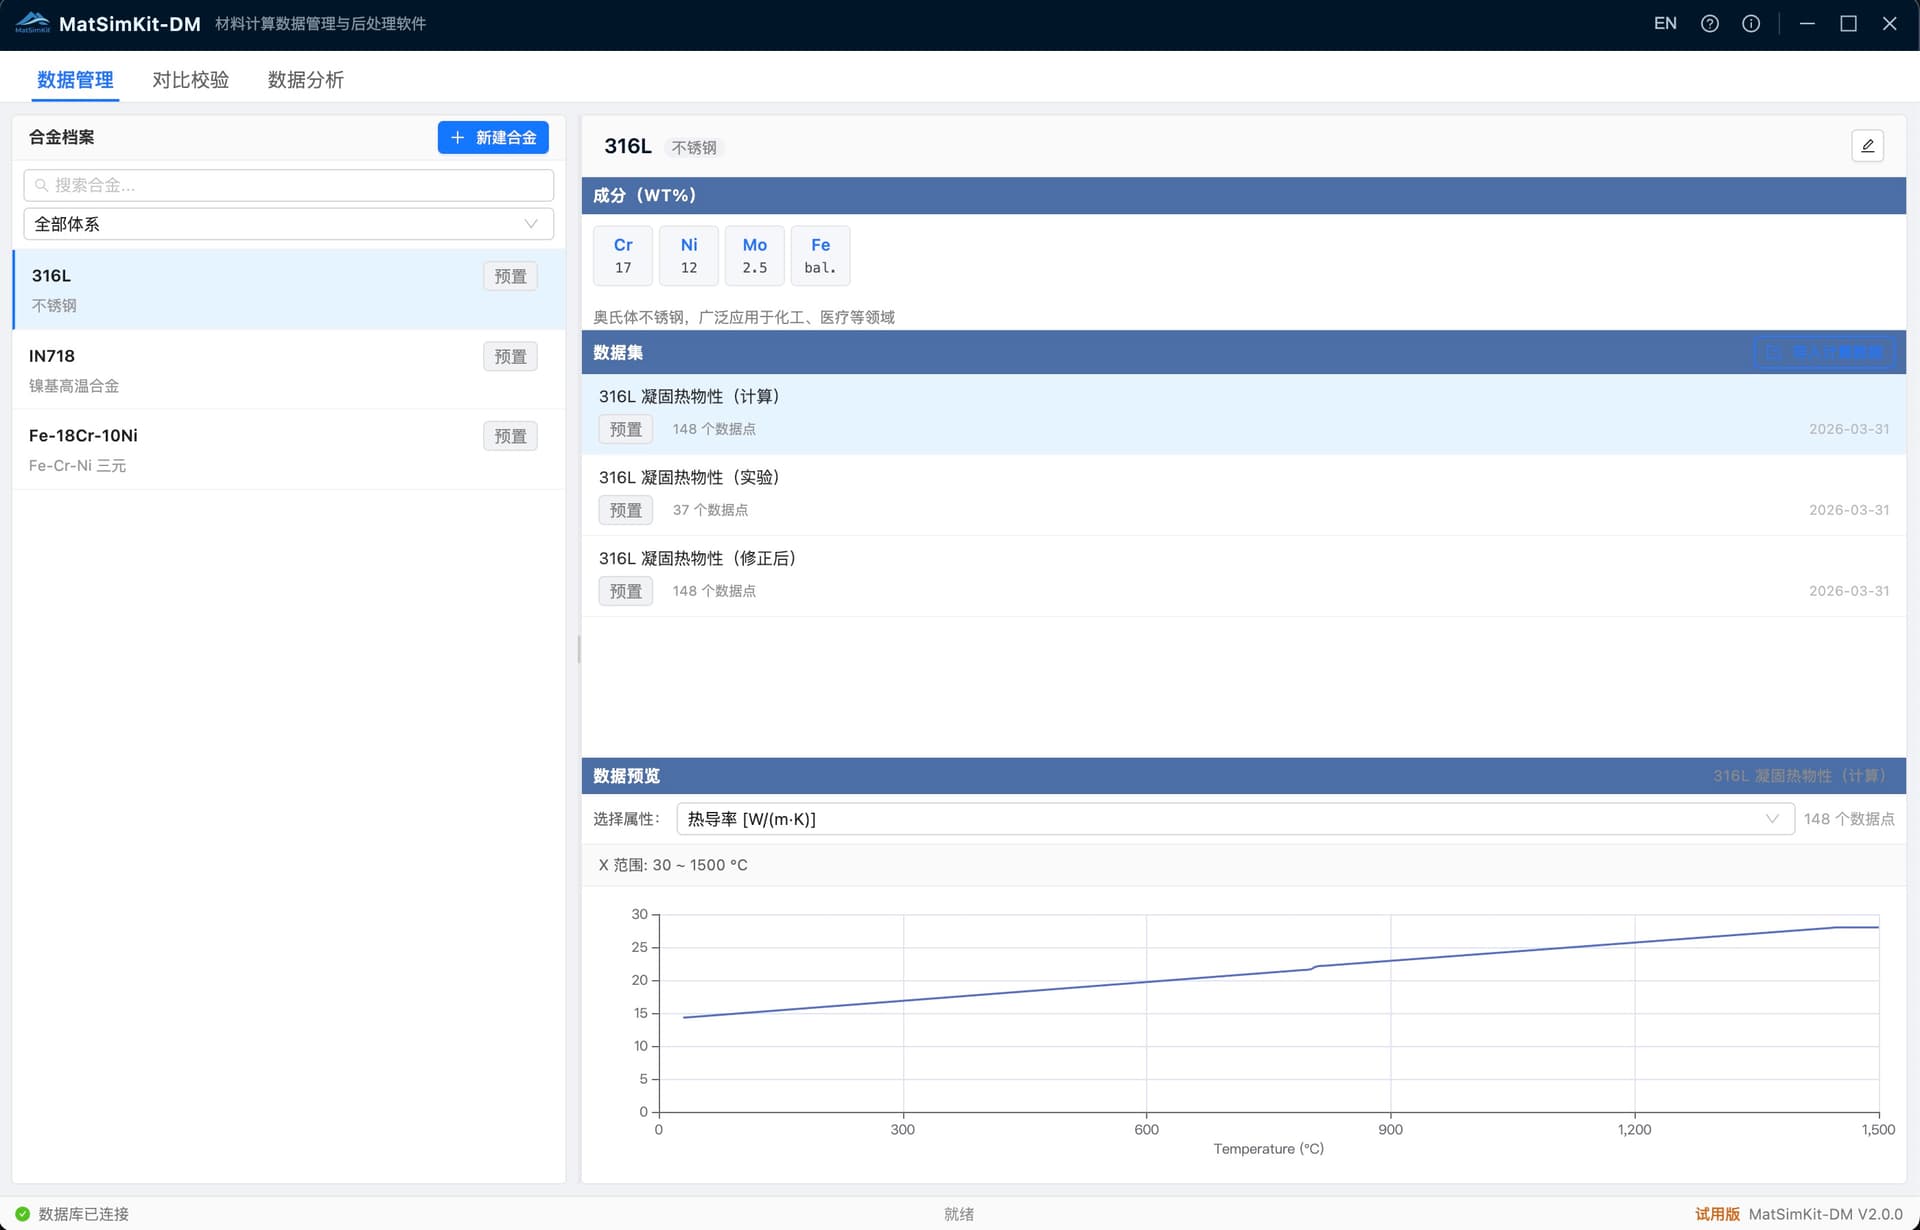The height and width of the screenshot is (1230, 1920).
Task: Click the search magnifier icon in alloy search
Action: [40, 185]
